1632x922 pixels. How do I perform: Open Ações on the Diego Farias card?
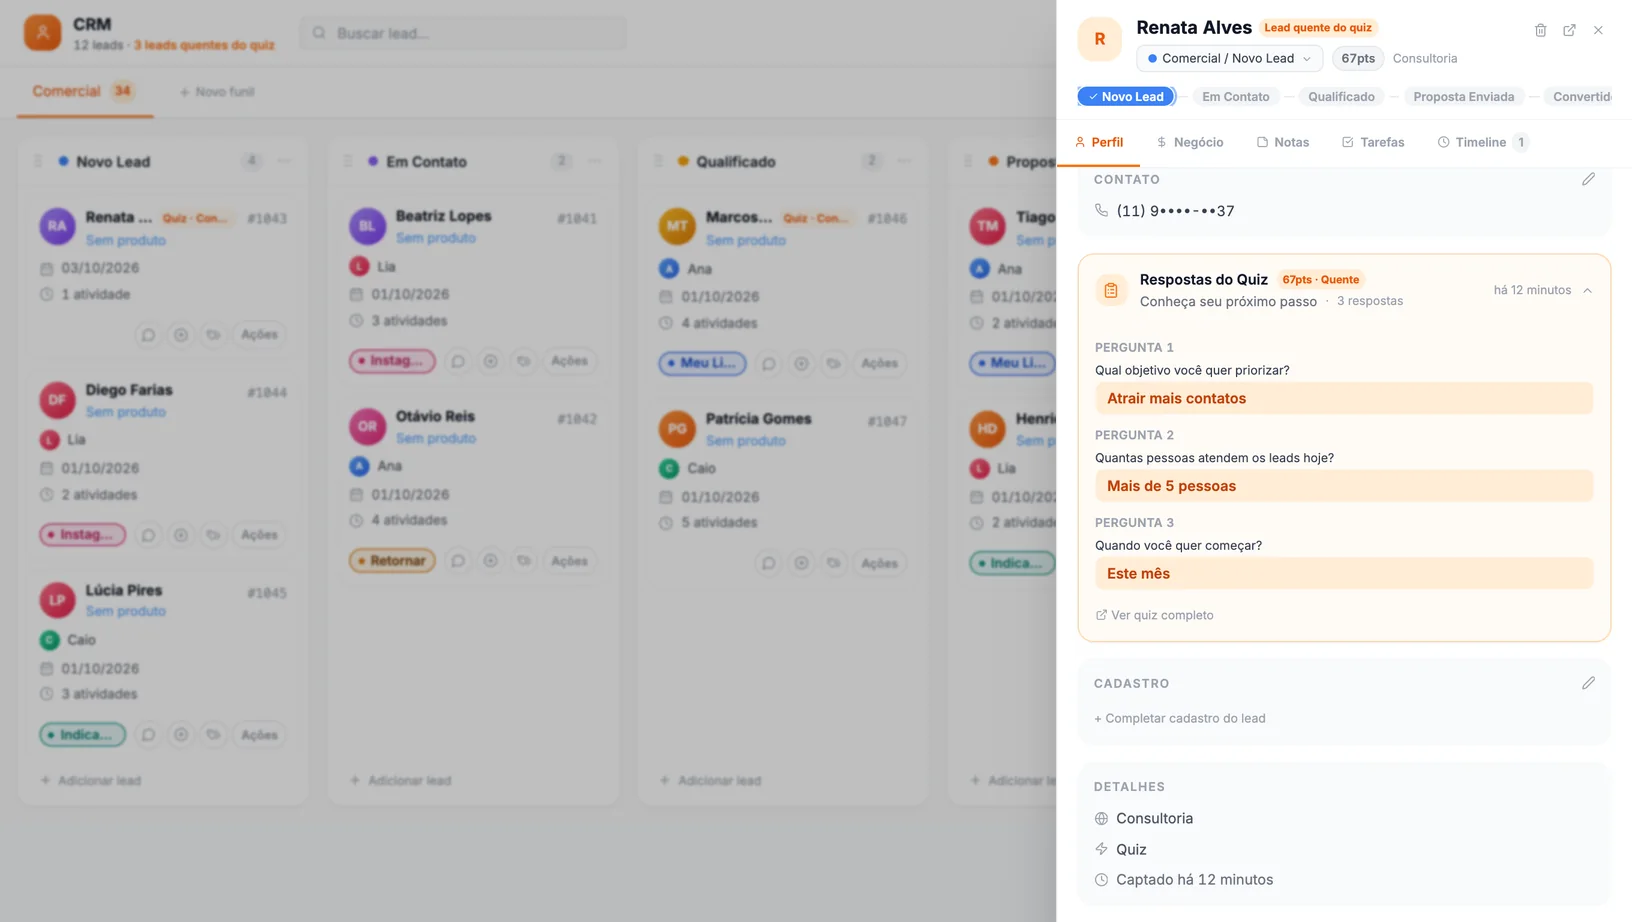[259, 535]
